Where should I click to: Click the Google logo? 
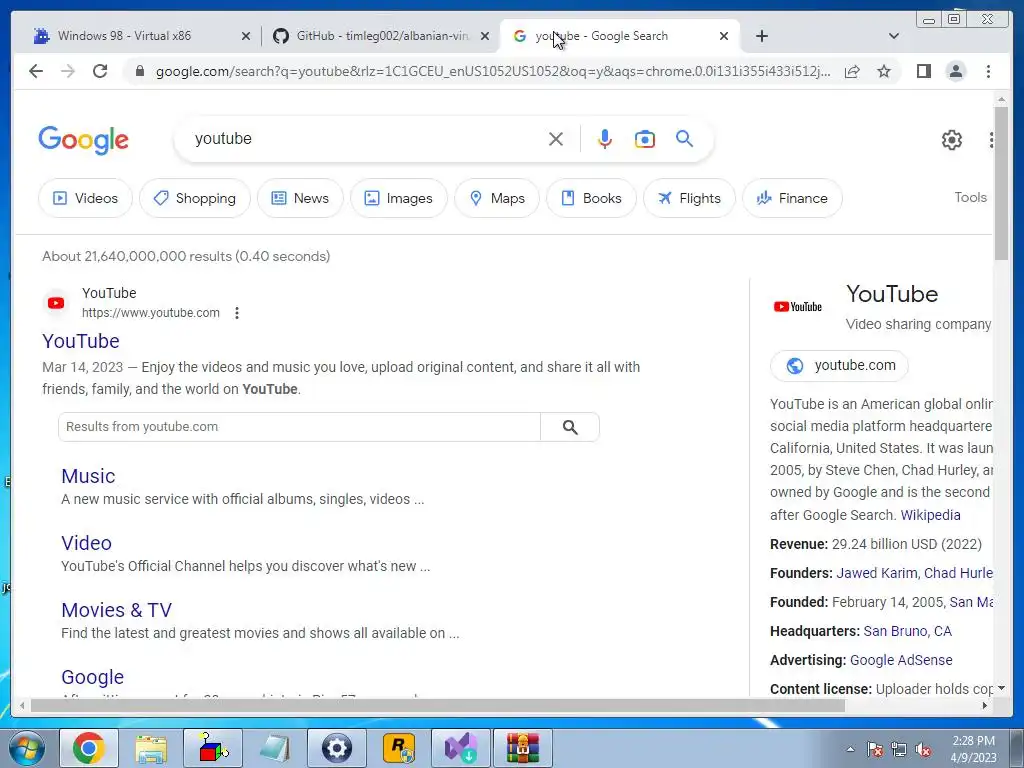coord(84,140)
